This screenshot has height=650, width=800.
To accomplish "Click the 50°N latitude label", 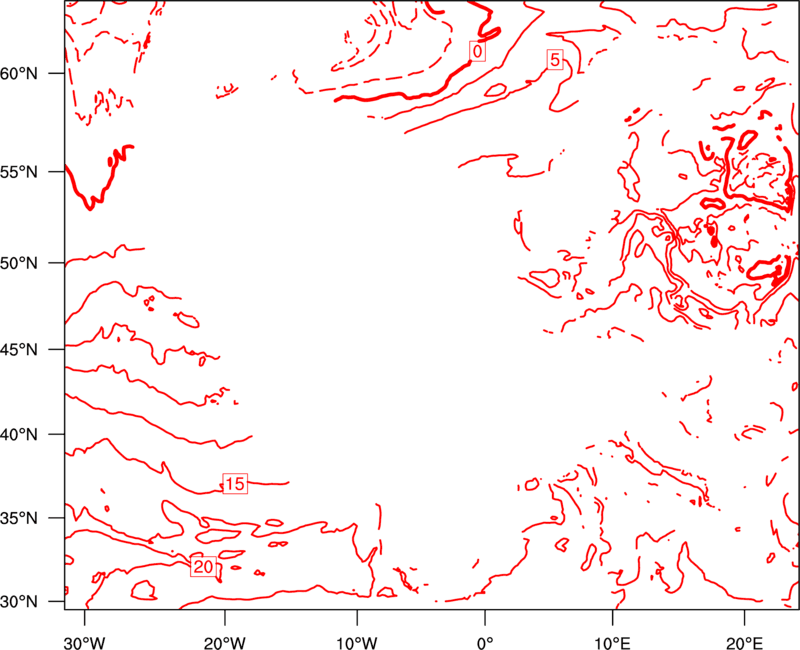I will point(19,263).
